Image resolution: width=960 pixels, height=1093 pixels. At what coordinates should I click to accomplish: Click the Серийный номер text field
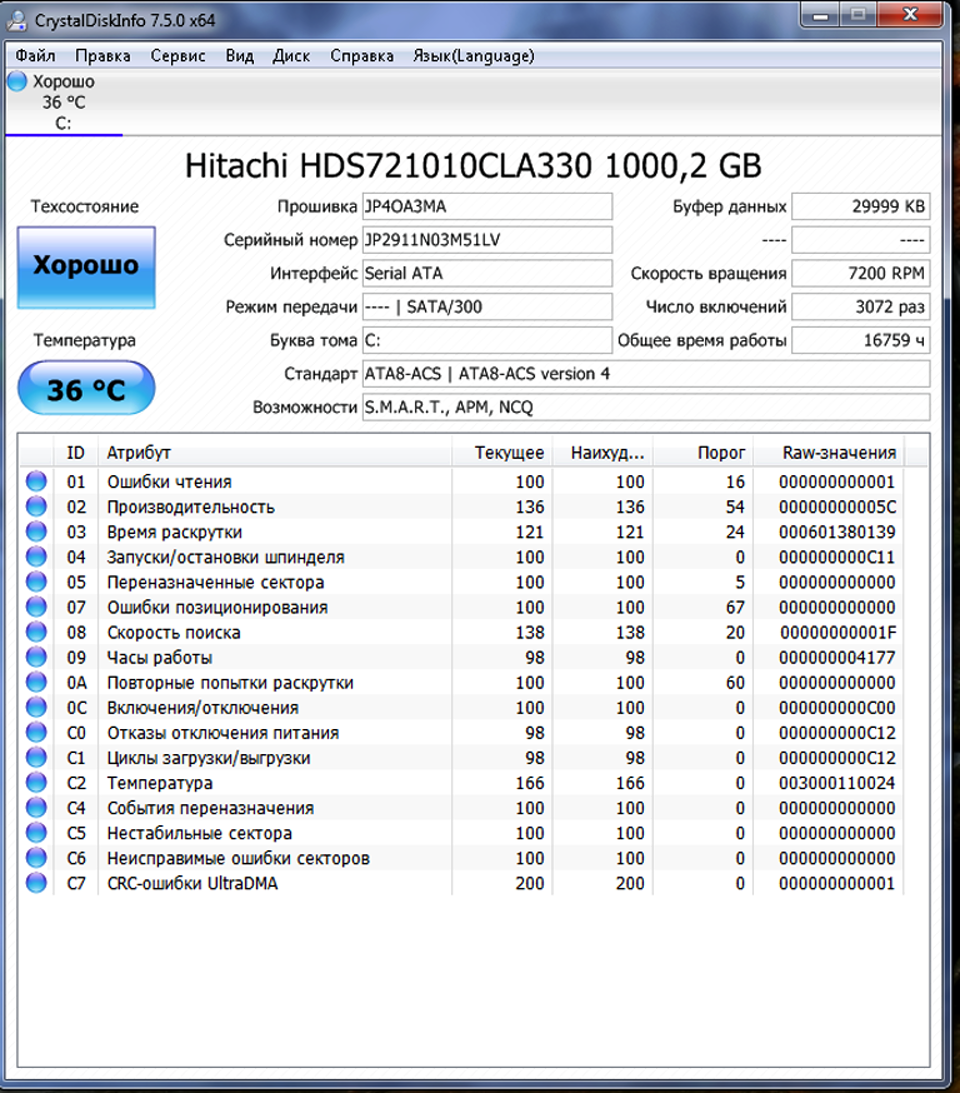tap(486, 241)
